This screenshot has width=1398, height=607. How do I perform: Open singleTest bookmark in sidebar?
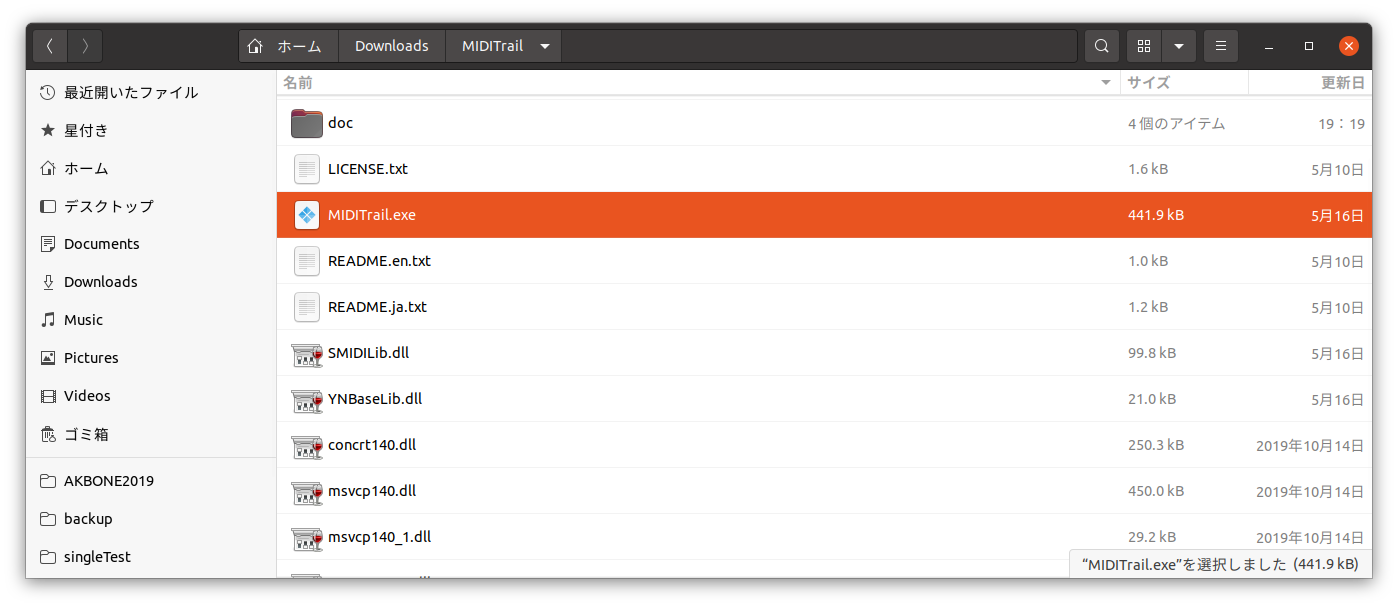point(151,557)
